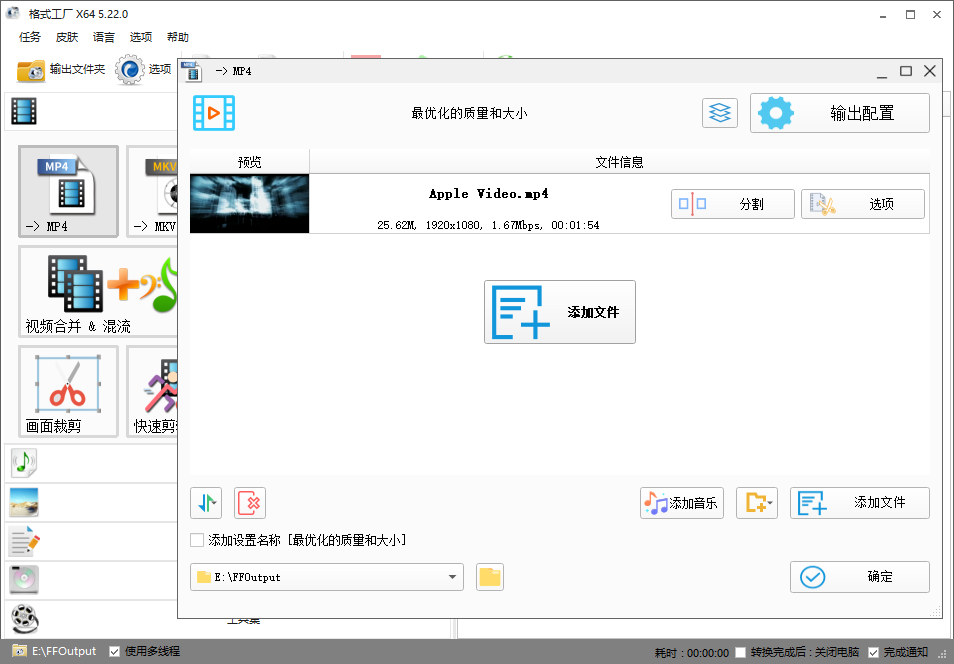Expand the video category film icon
This screenshot has width=954, height=664.
point(24,111)
